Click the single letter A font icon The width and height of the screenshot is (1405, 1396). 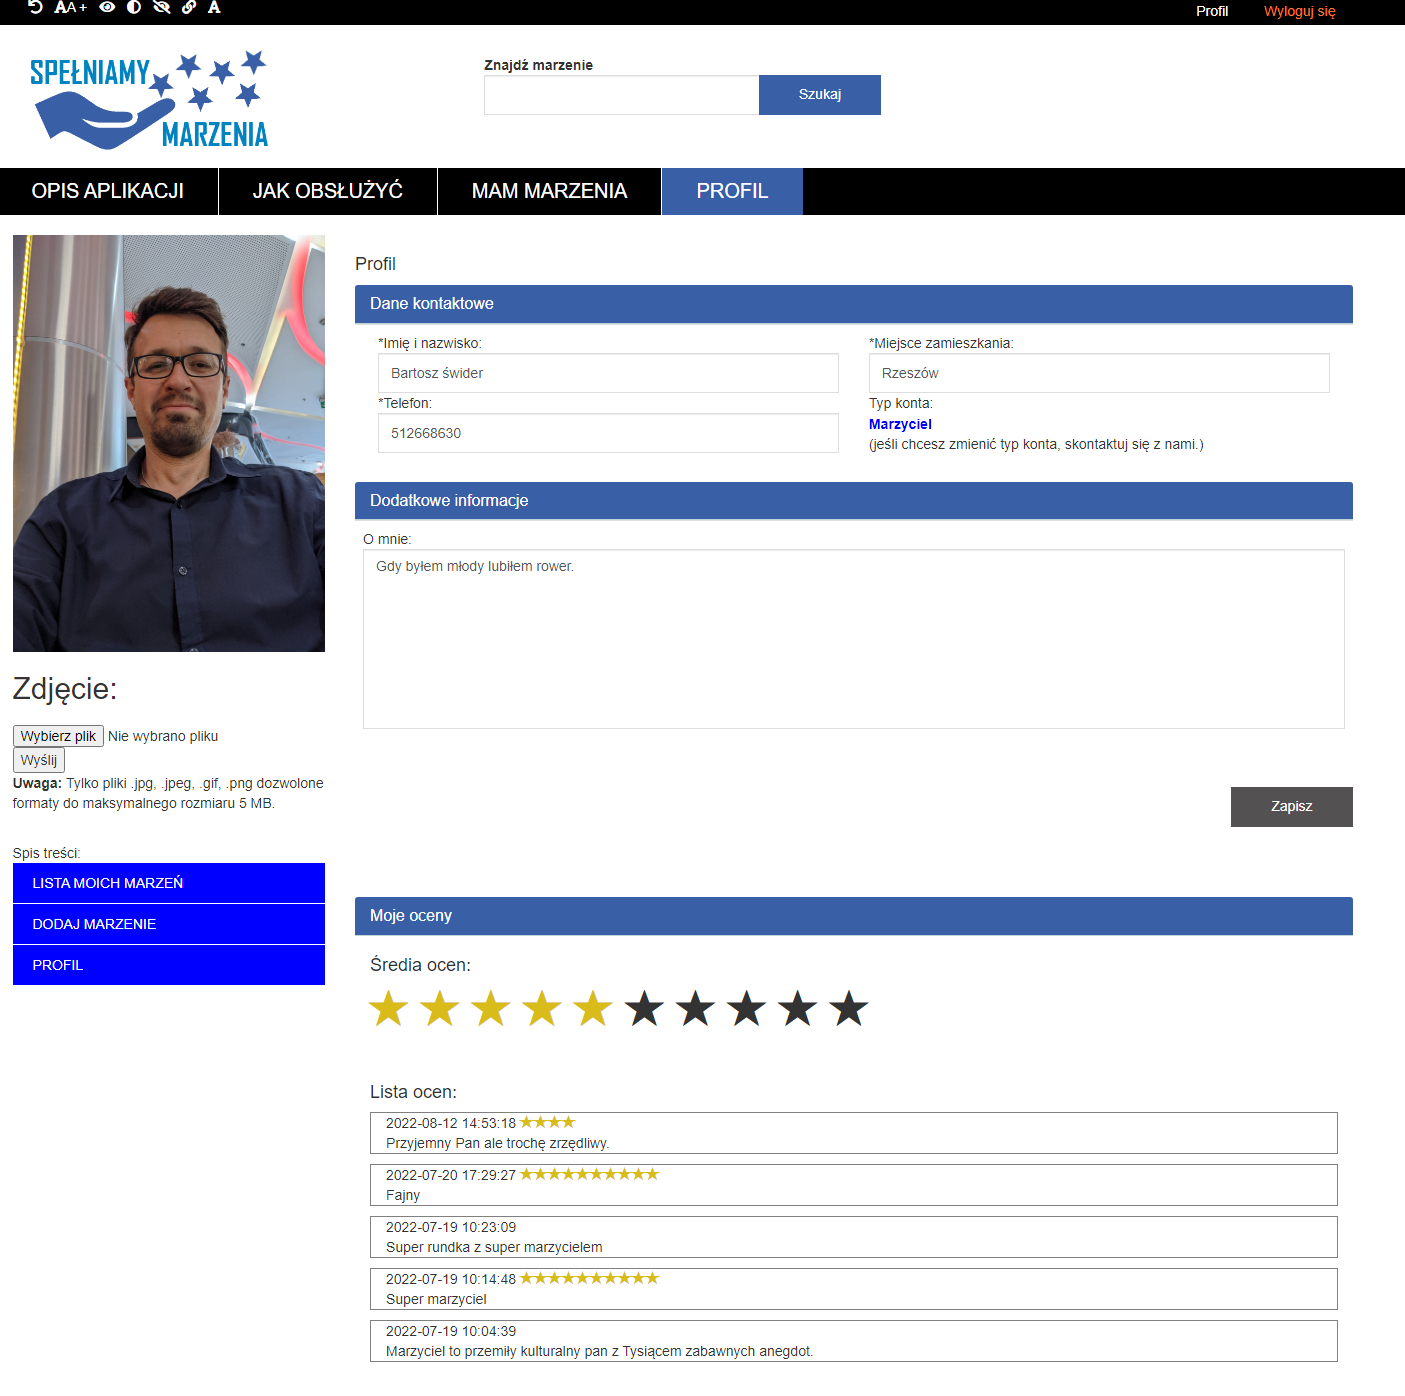pyautogui.click(x=214, y=7)
